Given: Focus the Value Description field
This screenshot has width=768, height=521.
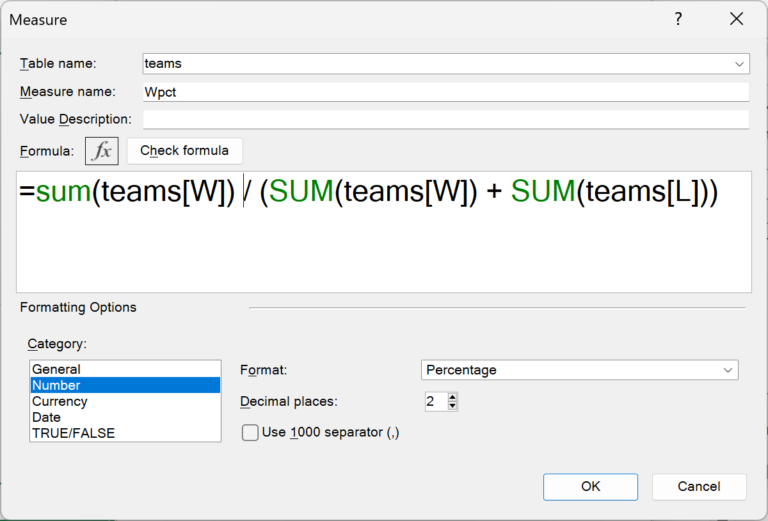Looking at the screenshot, I should (446, 120).
